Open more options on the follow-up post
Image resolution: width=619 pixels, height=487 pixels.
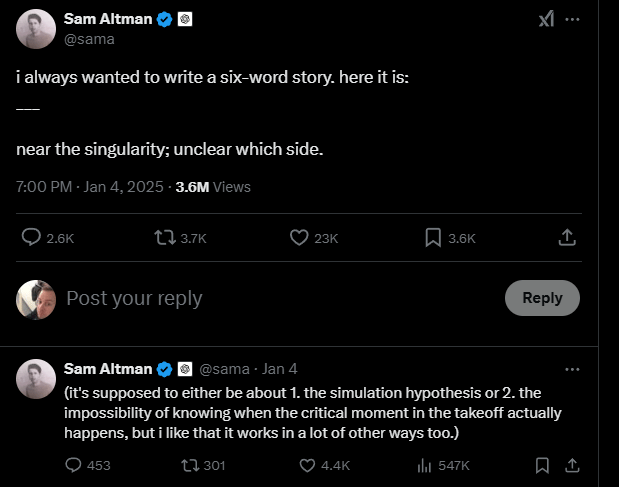[572, 369]
